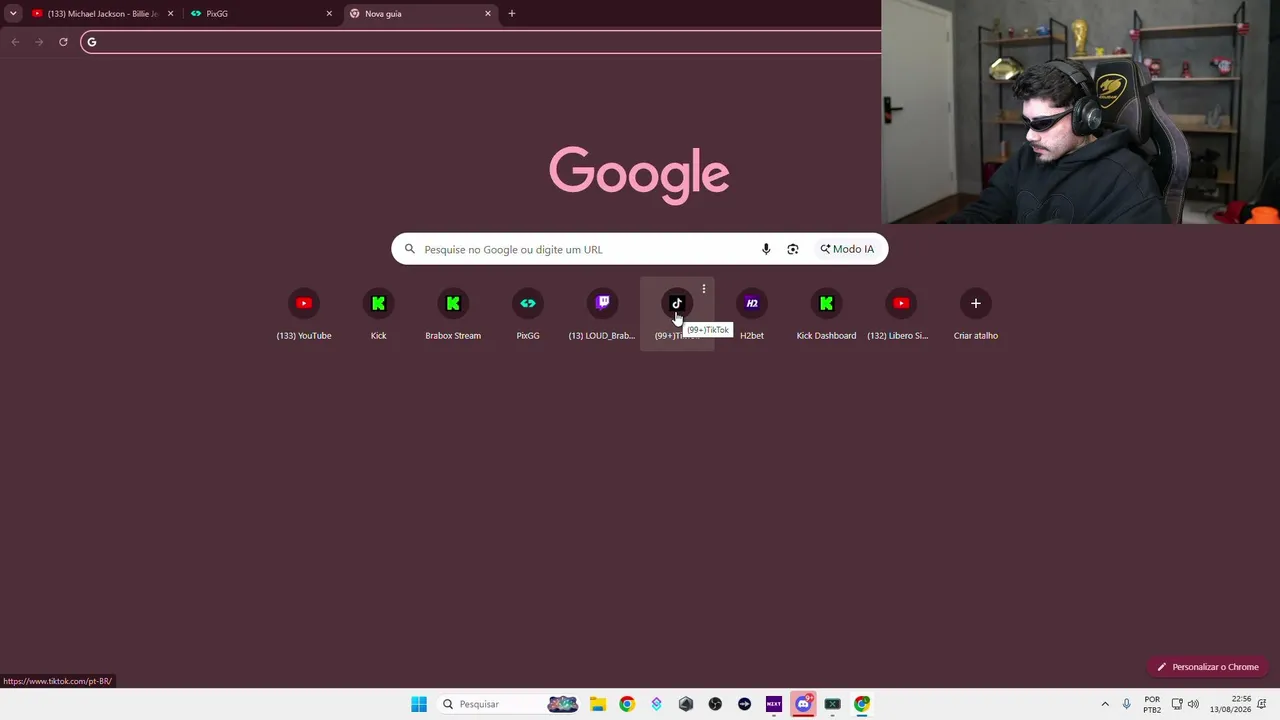This screenshot has width=1280, height=720.
Task: Click Personalizar o Chrome
Action: click(1208, 667)
